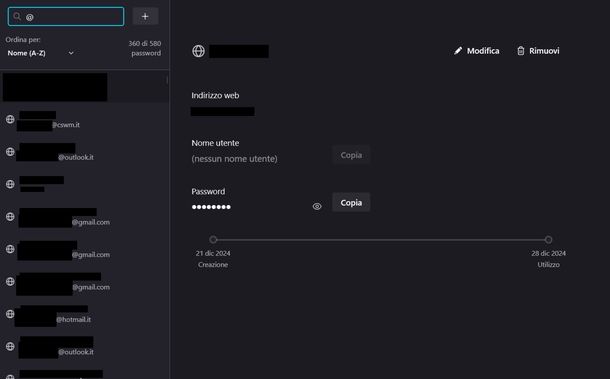Click the '21 dic 2024' creation date
610x379 pixels.
pos(213,253)
